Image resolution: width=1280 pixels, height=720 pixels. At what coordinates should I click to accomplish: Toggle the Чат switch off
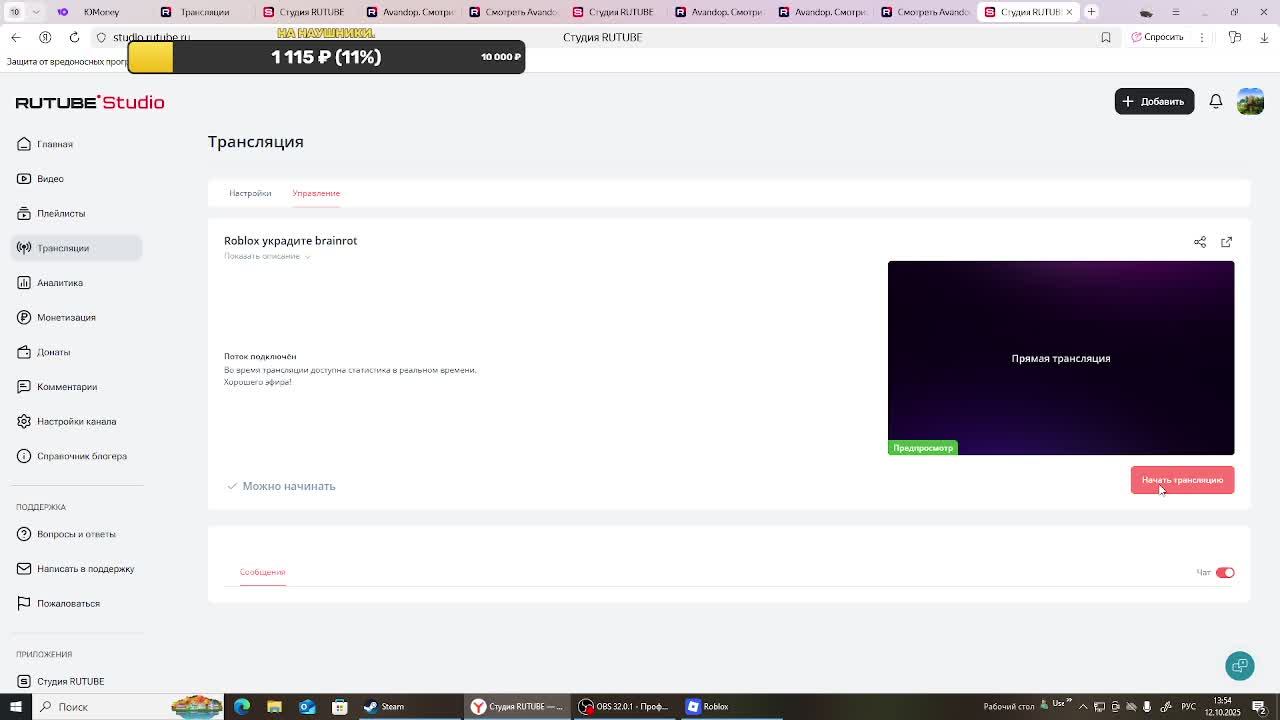click(x=1225, y=573)
